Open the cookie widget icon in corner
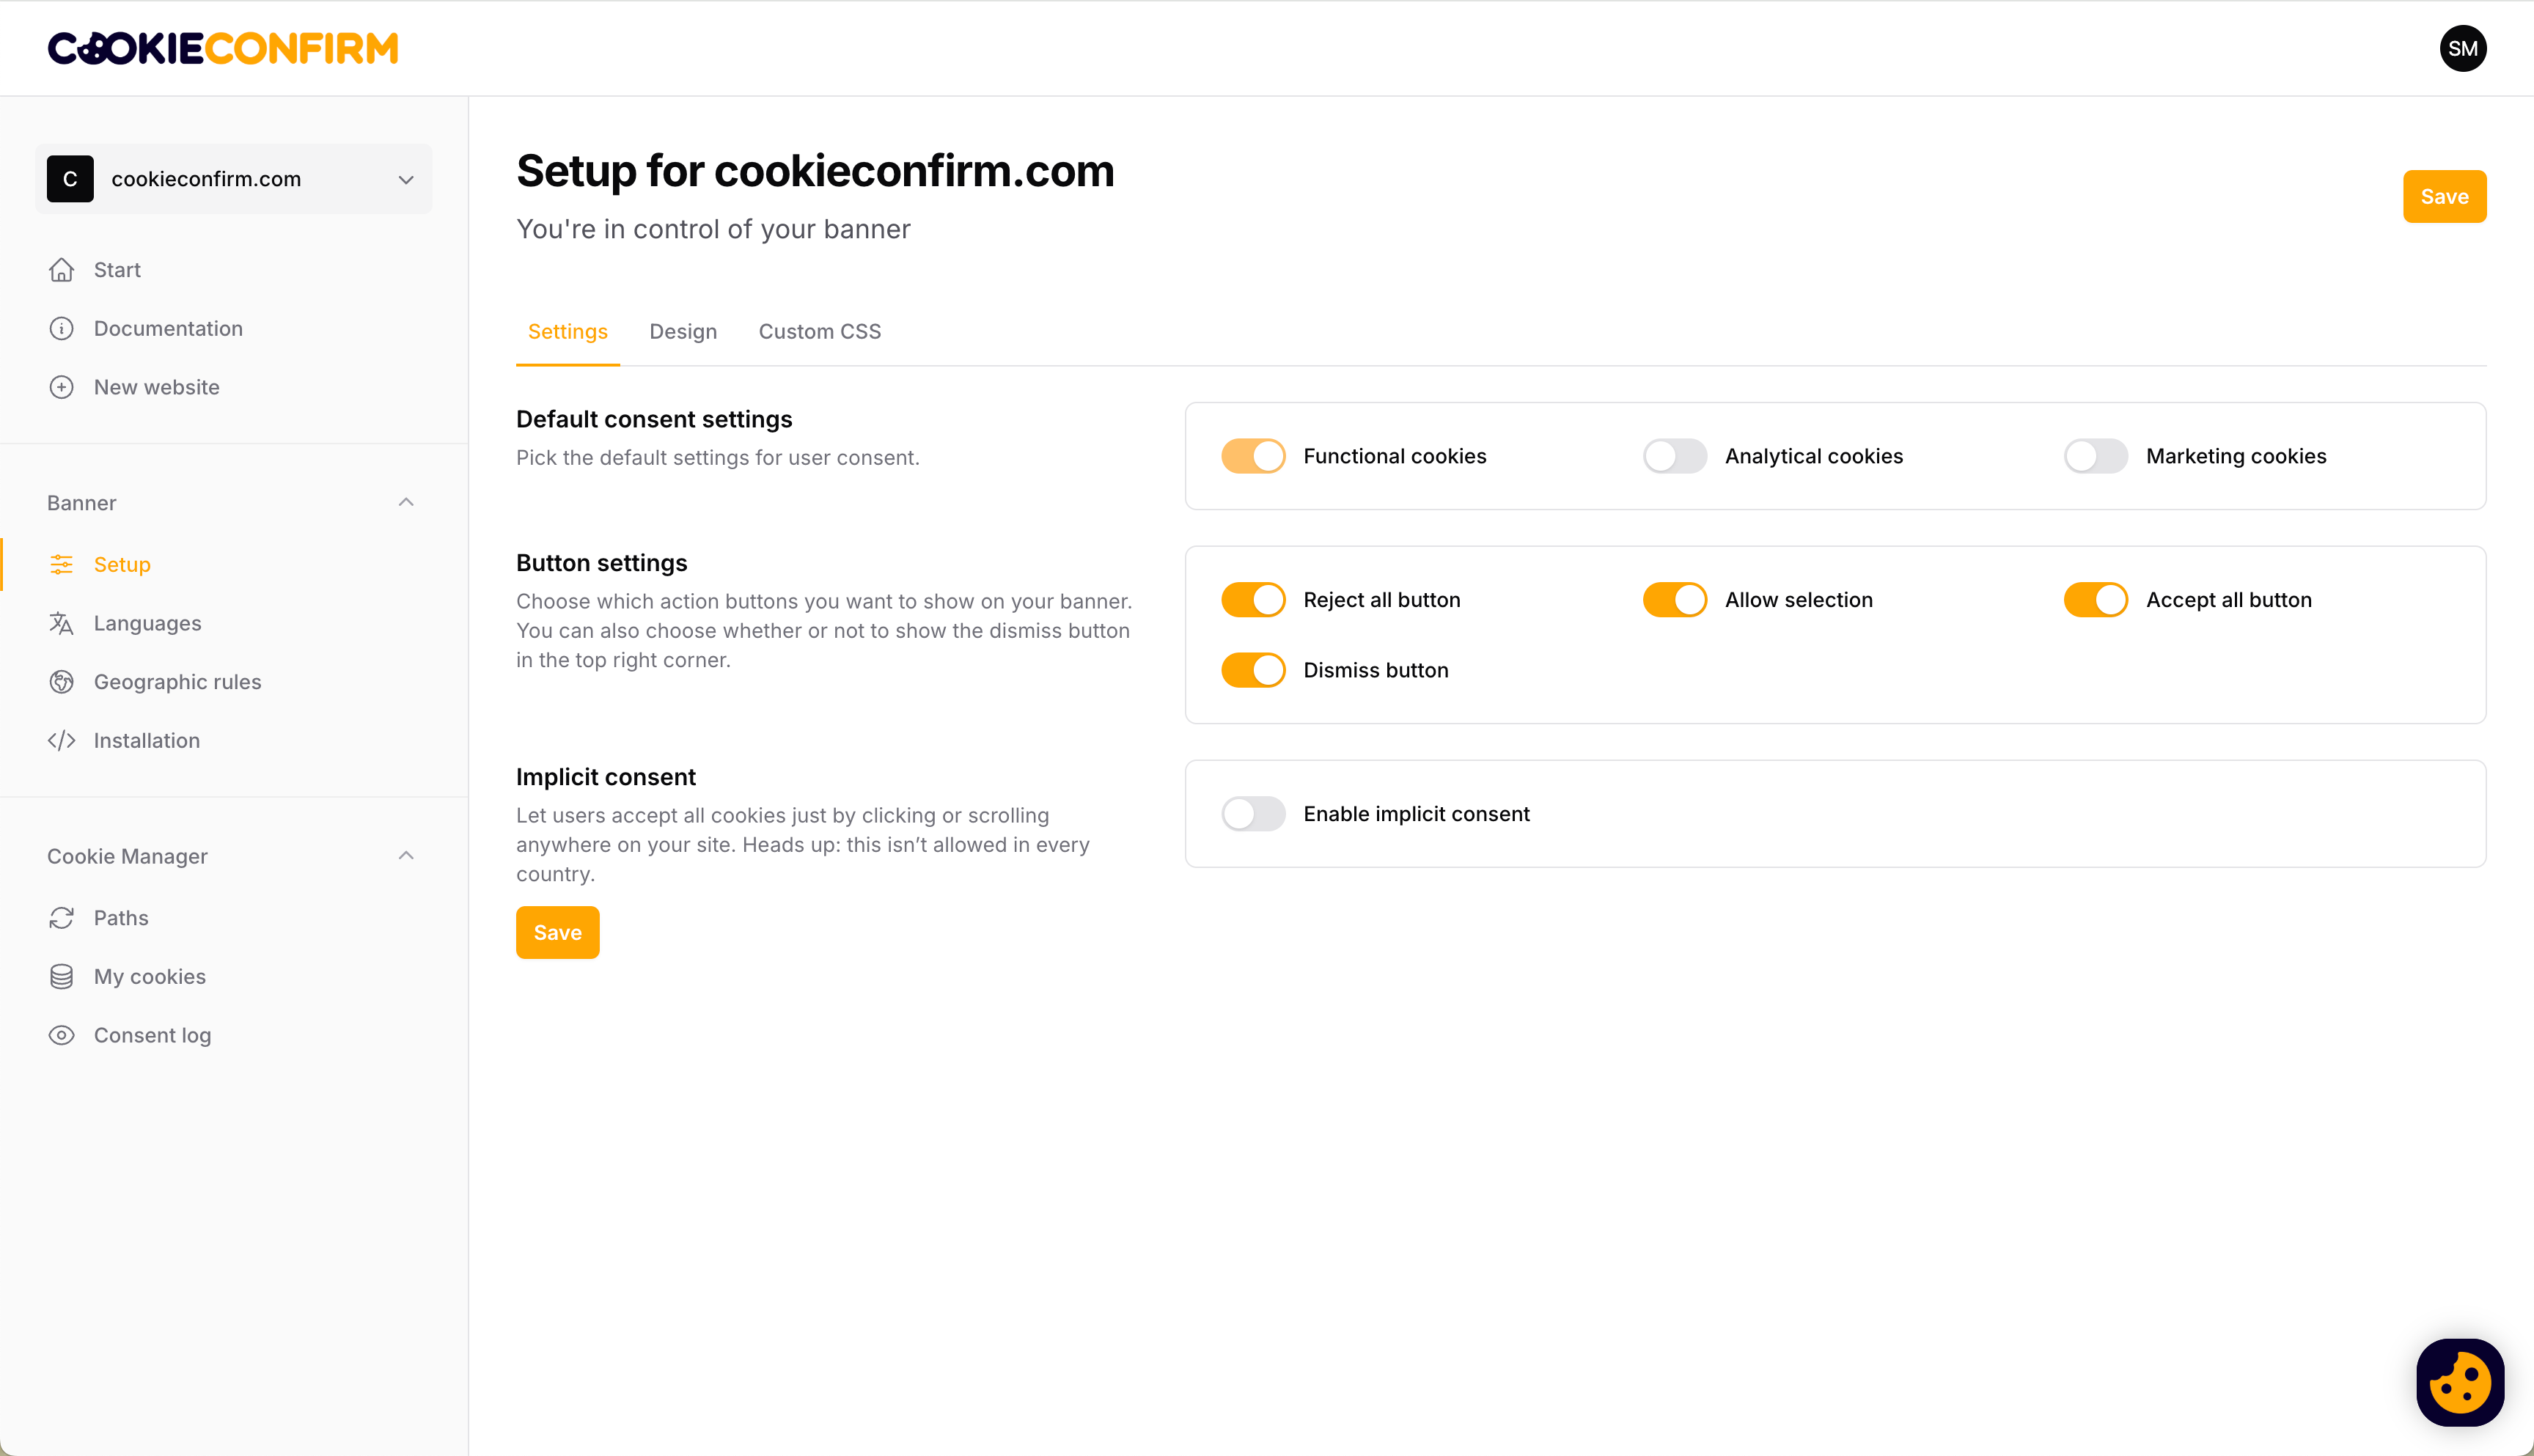The height and width of the screenshot is (1456, 2534). [x=2460, y=1382]
